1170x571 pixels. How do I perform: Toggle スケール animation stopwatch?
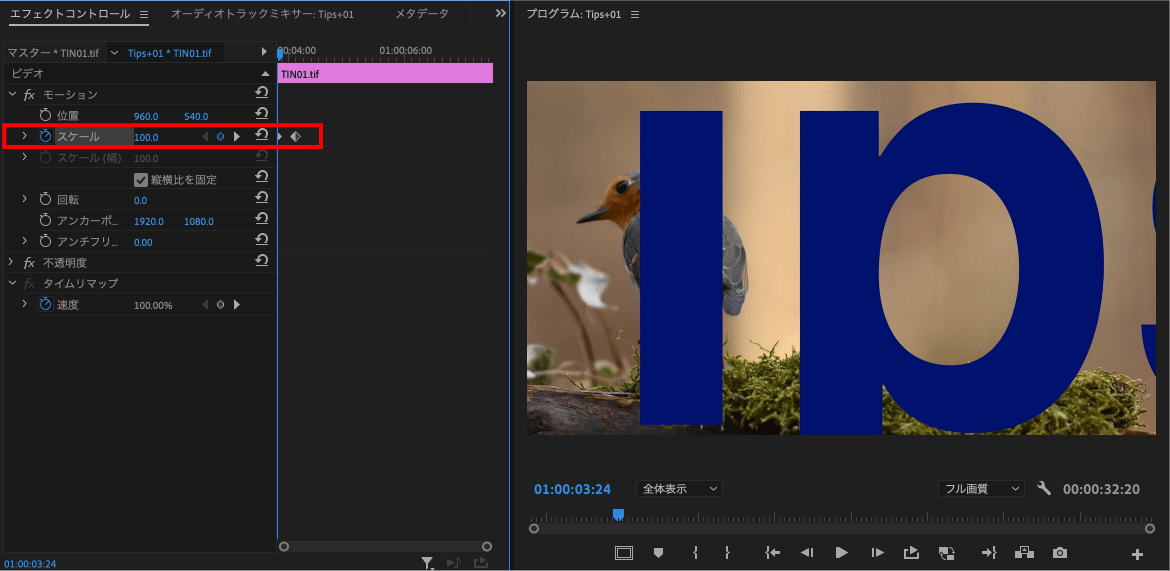[46, 137]
